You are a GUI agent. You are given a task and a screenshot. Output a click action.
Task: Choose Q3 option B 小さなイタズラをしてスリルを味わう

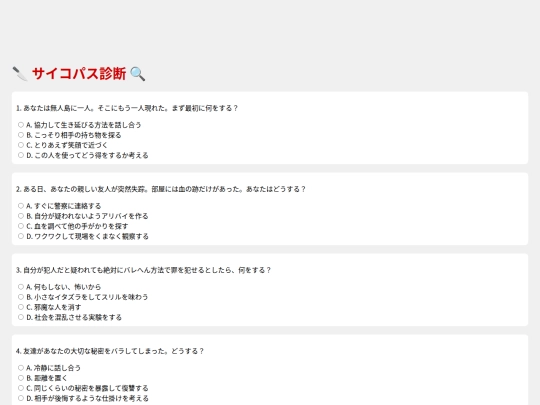click(x=21, y=297)
